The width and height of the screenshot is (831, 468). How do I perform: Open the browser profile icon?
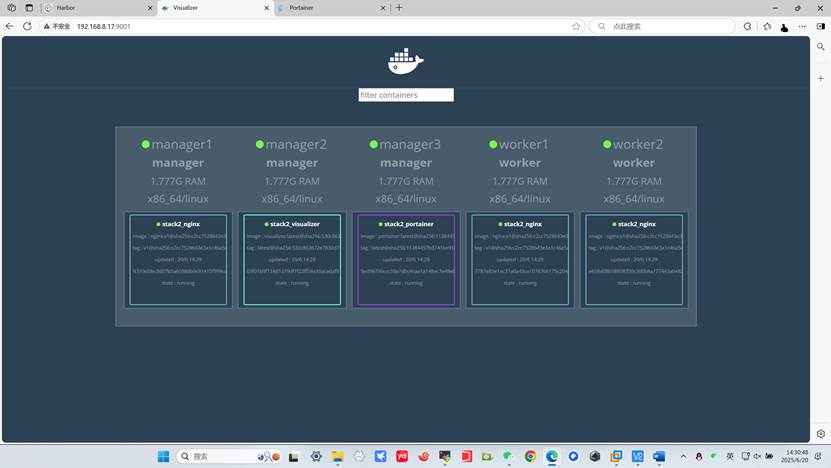click(x=784, y=27)
